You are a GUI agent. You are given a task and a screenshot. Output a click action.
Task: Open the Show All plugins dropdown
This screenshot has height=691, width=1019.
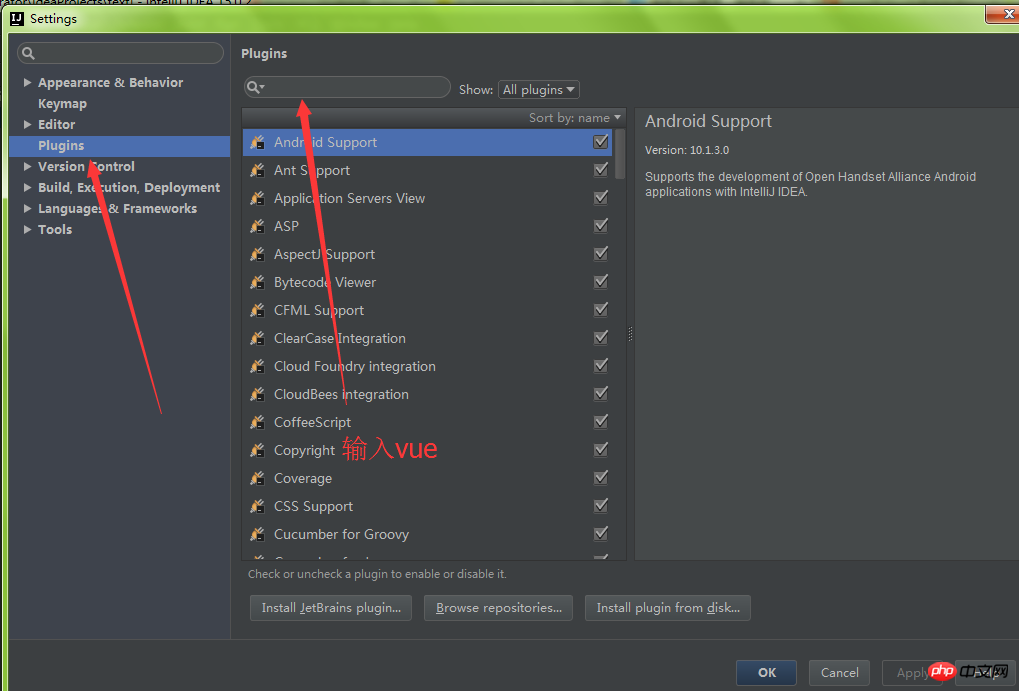click(x=539, y=90)
